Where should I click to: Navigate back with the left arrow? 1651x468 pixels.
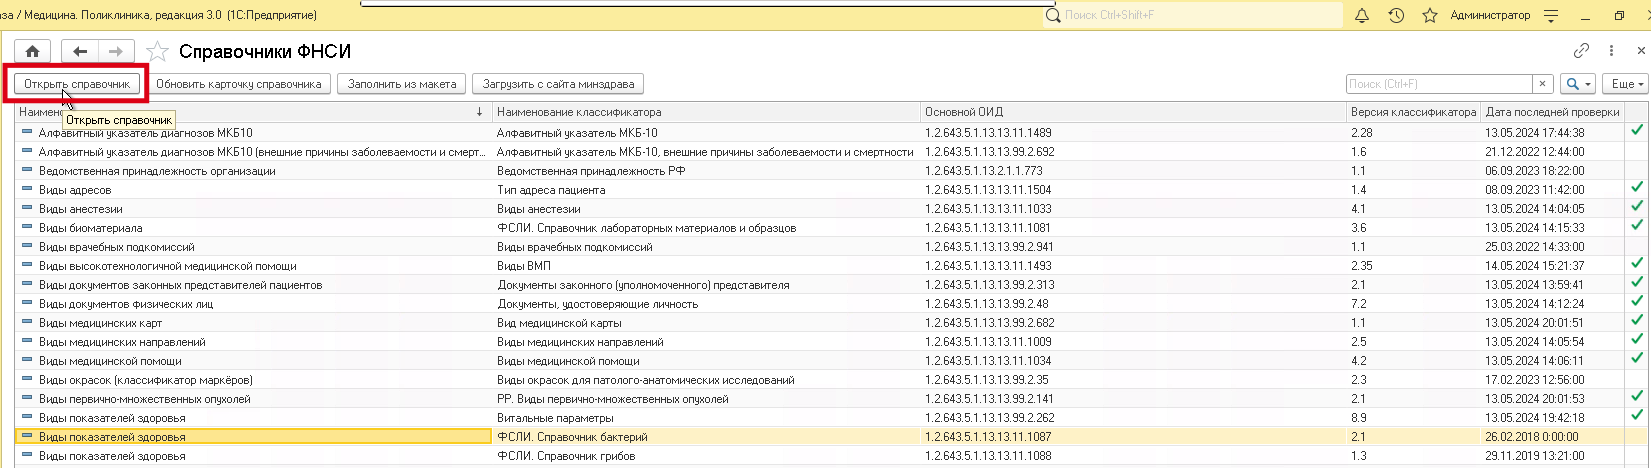80,51
